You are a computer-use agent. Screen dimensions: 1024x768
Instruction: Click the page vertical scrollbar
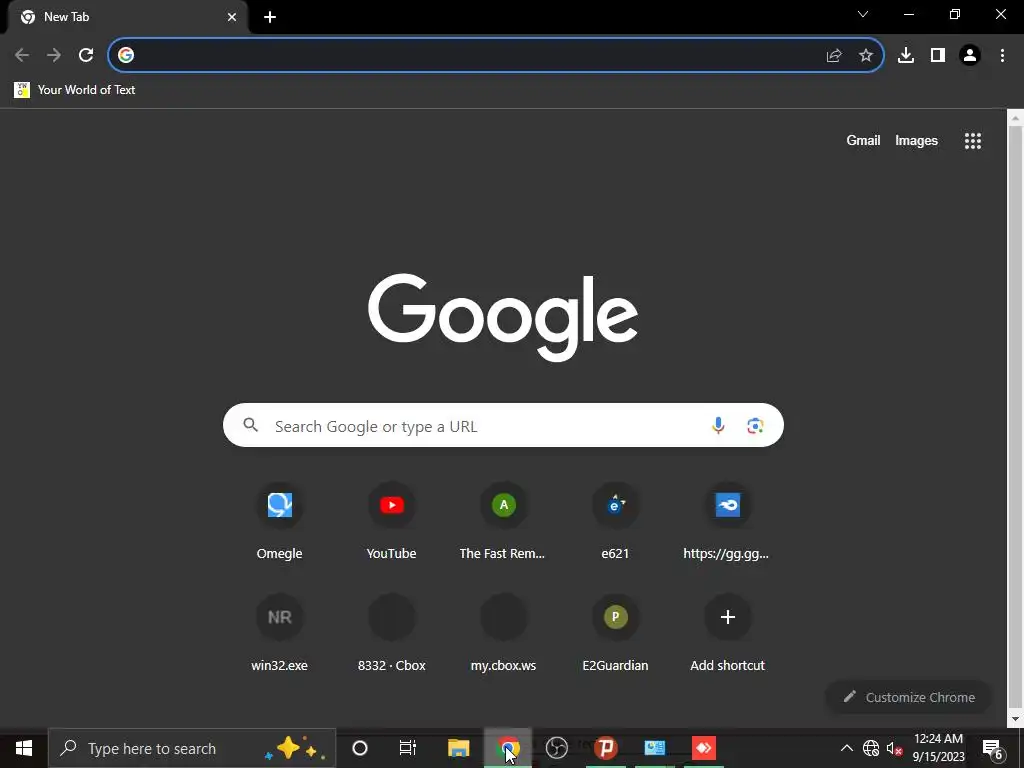(x=1015, y=418)
